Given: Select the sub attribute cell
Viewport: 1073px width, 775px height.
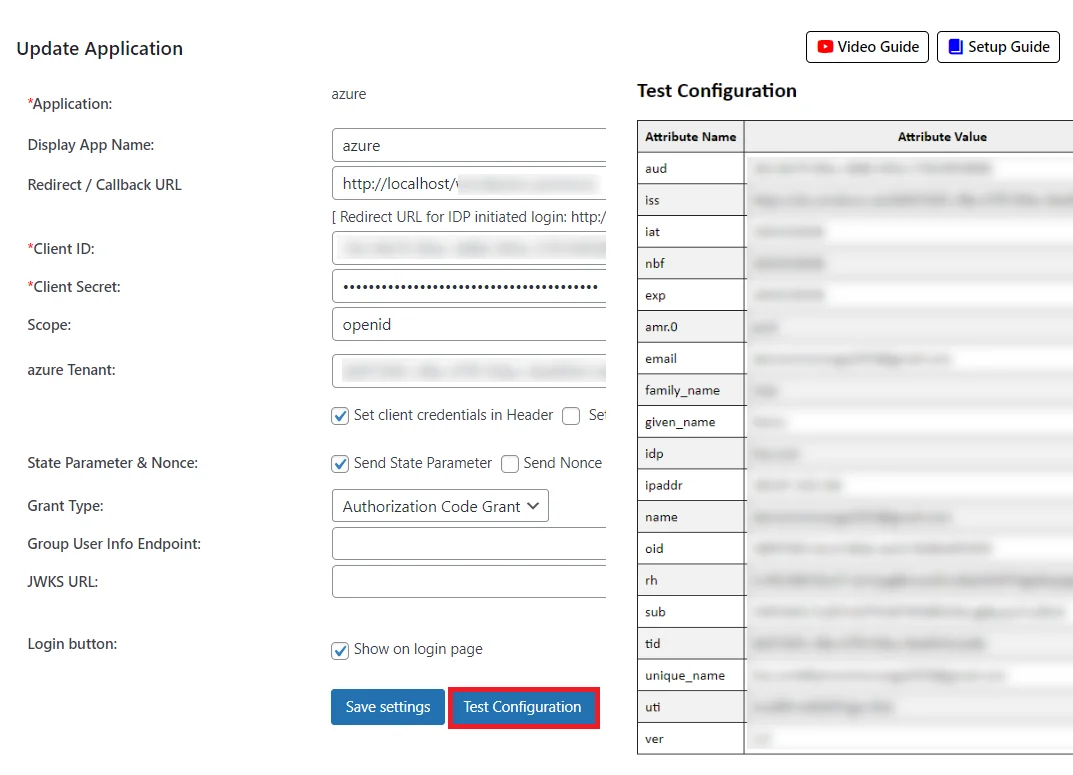Looking at the screenshot, I should pos(690,612).
